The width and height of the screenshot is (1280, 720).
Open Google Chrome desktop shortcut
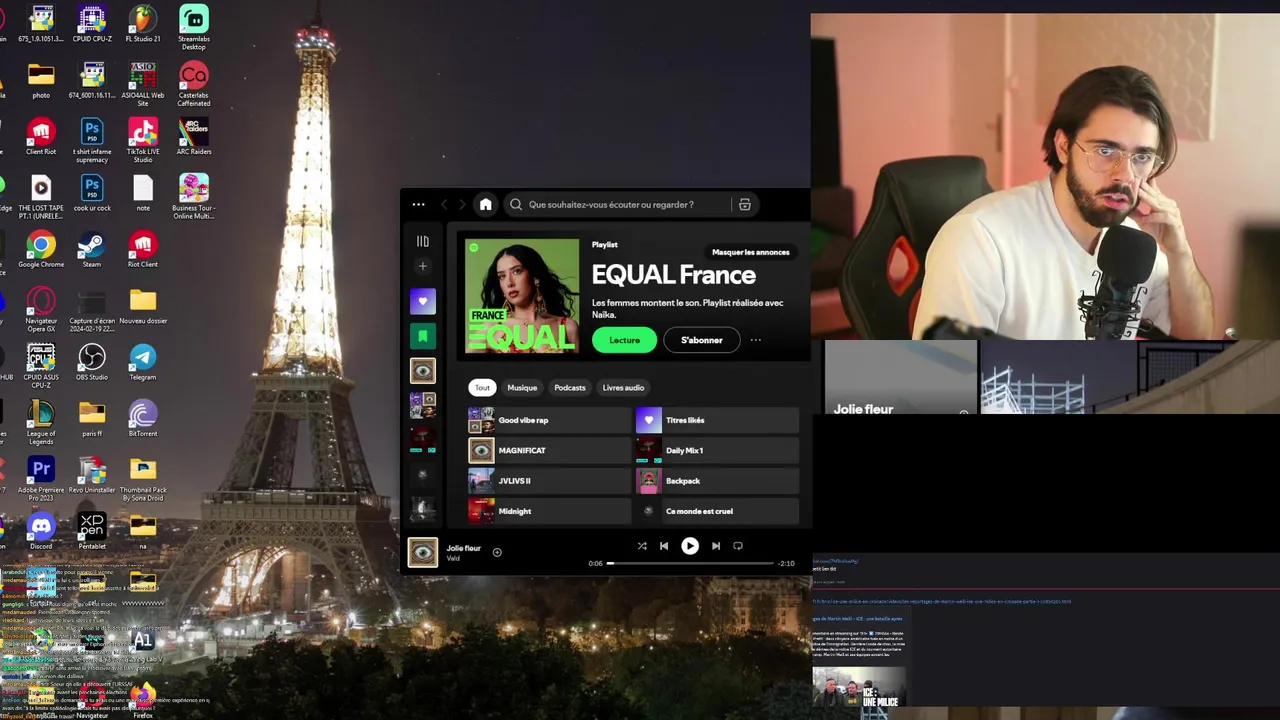41,250
